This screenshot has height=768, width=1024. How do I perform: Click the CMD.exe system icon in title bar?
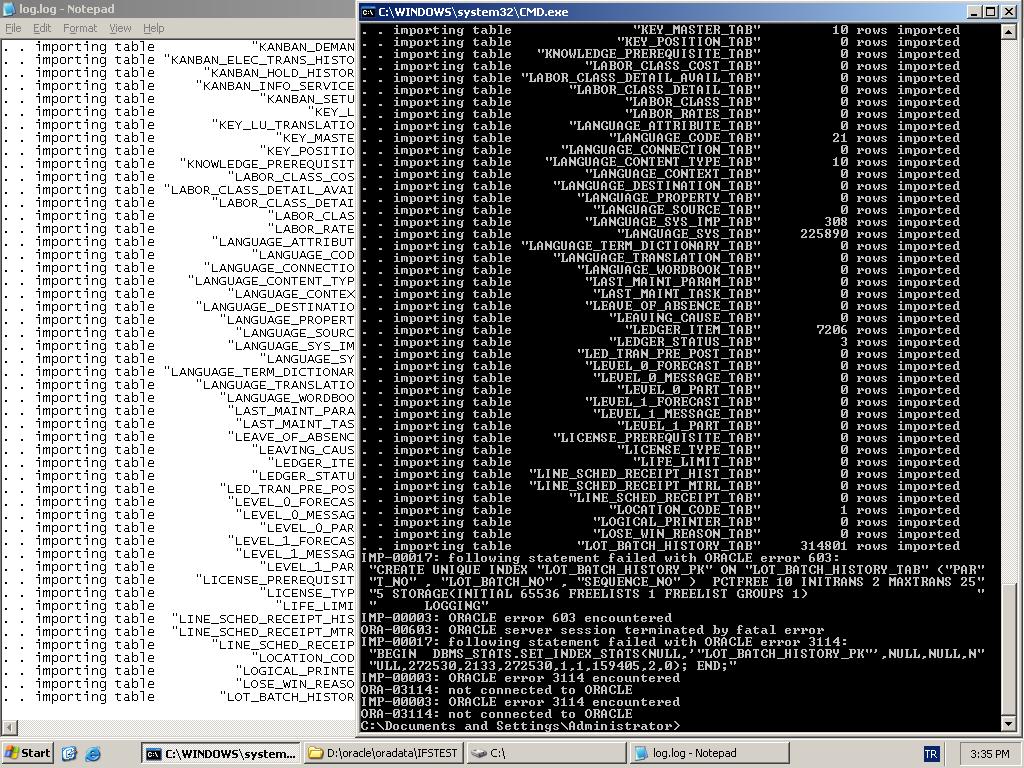pos(368,12)
